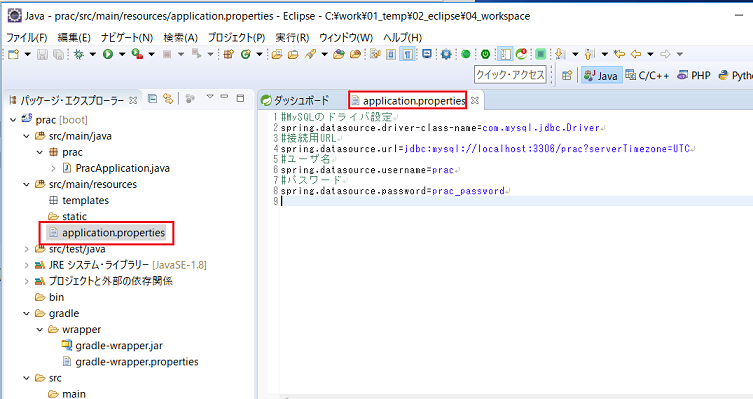Click the Debug bug icon

[79, 54]
